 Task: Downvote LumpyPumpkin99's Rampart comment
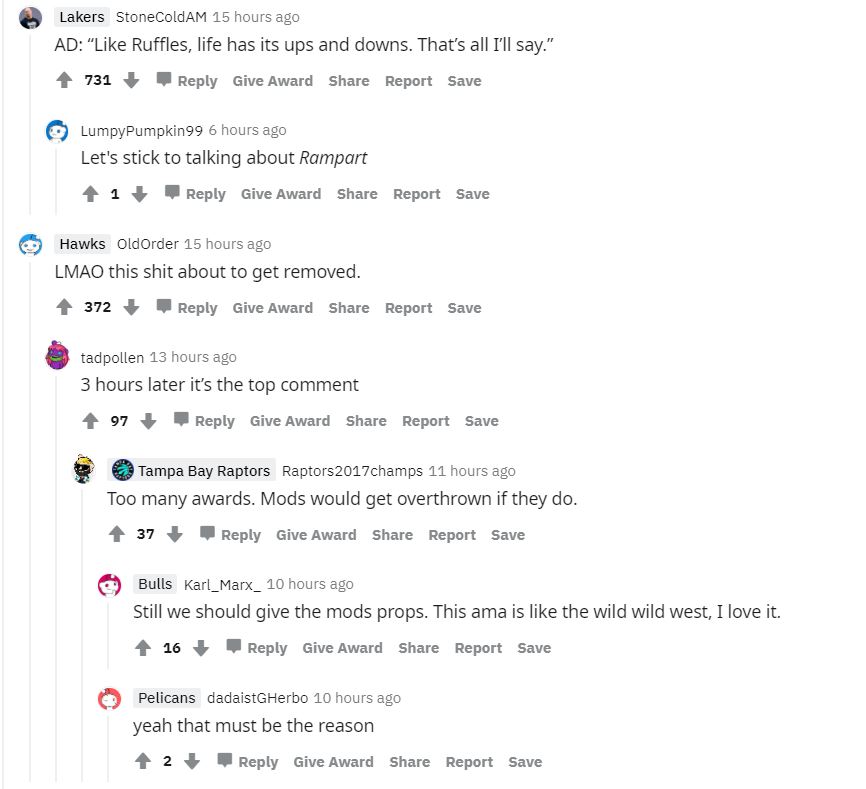pyautogui.click(x=139, y=194)
